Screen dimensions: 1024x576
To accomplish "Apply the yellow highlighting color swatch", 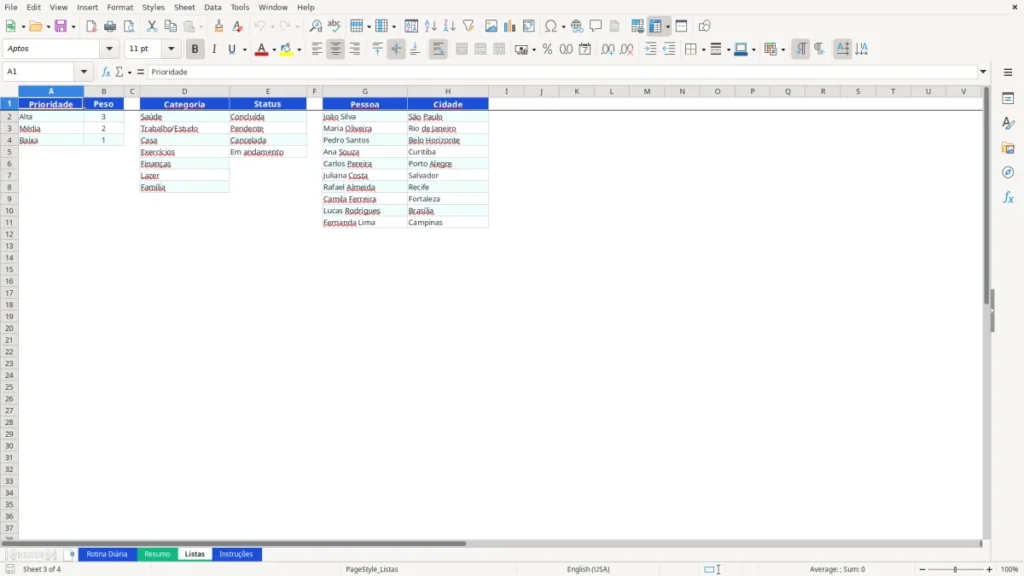I will coord(286,49).
